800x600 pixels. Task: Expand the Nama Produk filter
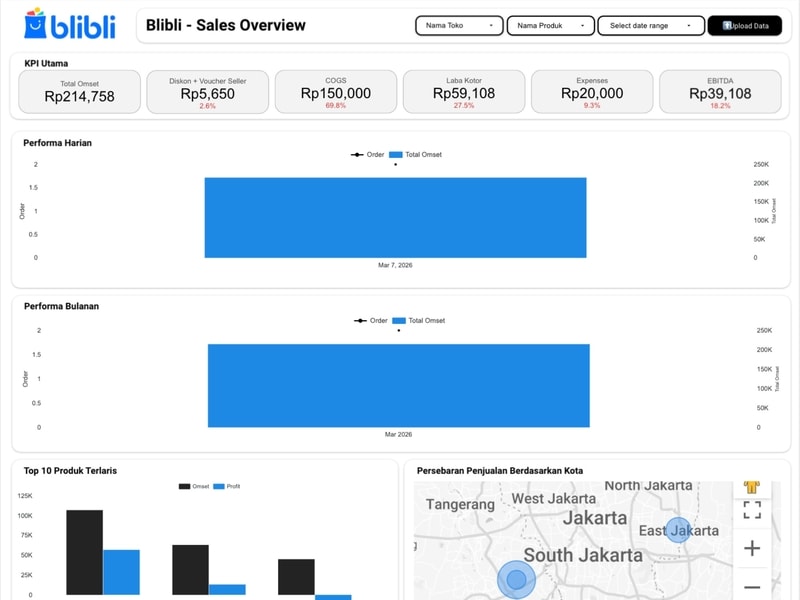[x=551, y=26]
